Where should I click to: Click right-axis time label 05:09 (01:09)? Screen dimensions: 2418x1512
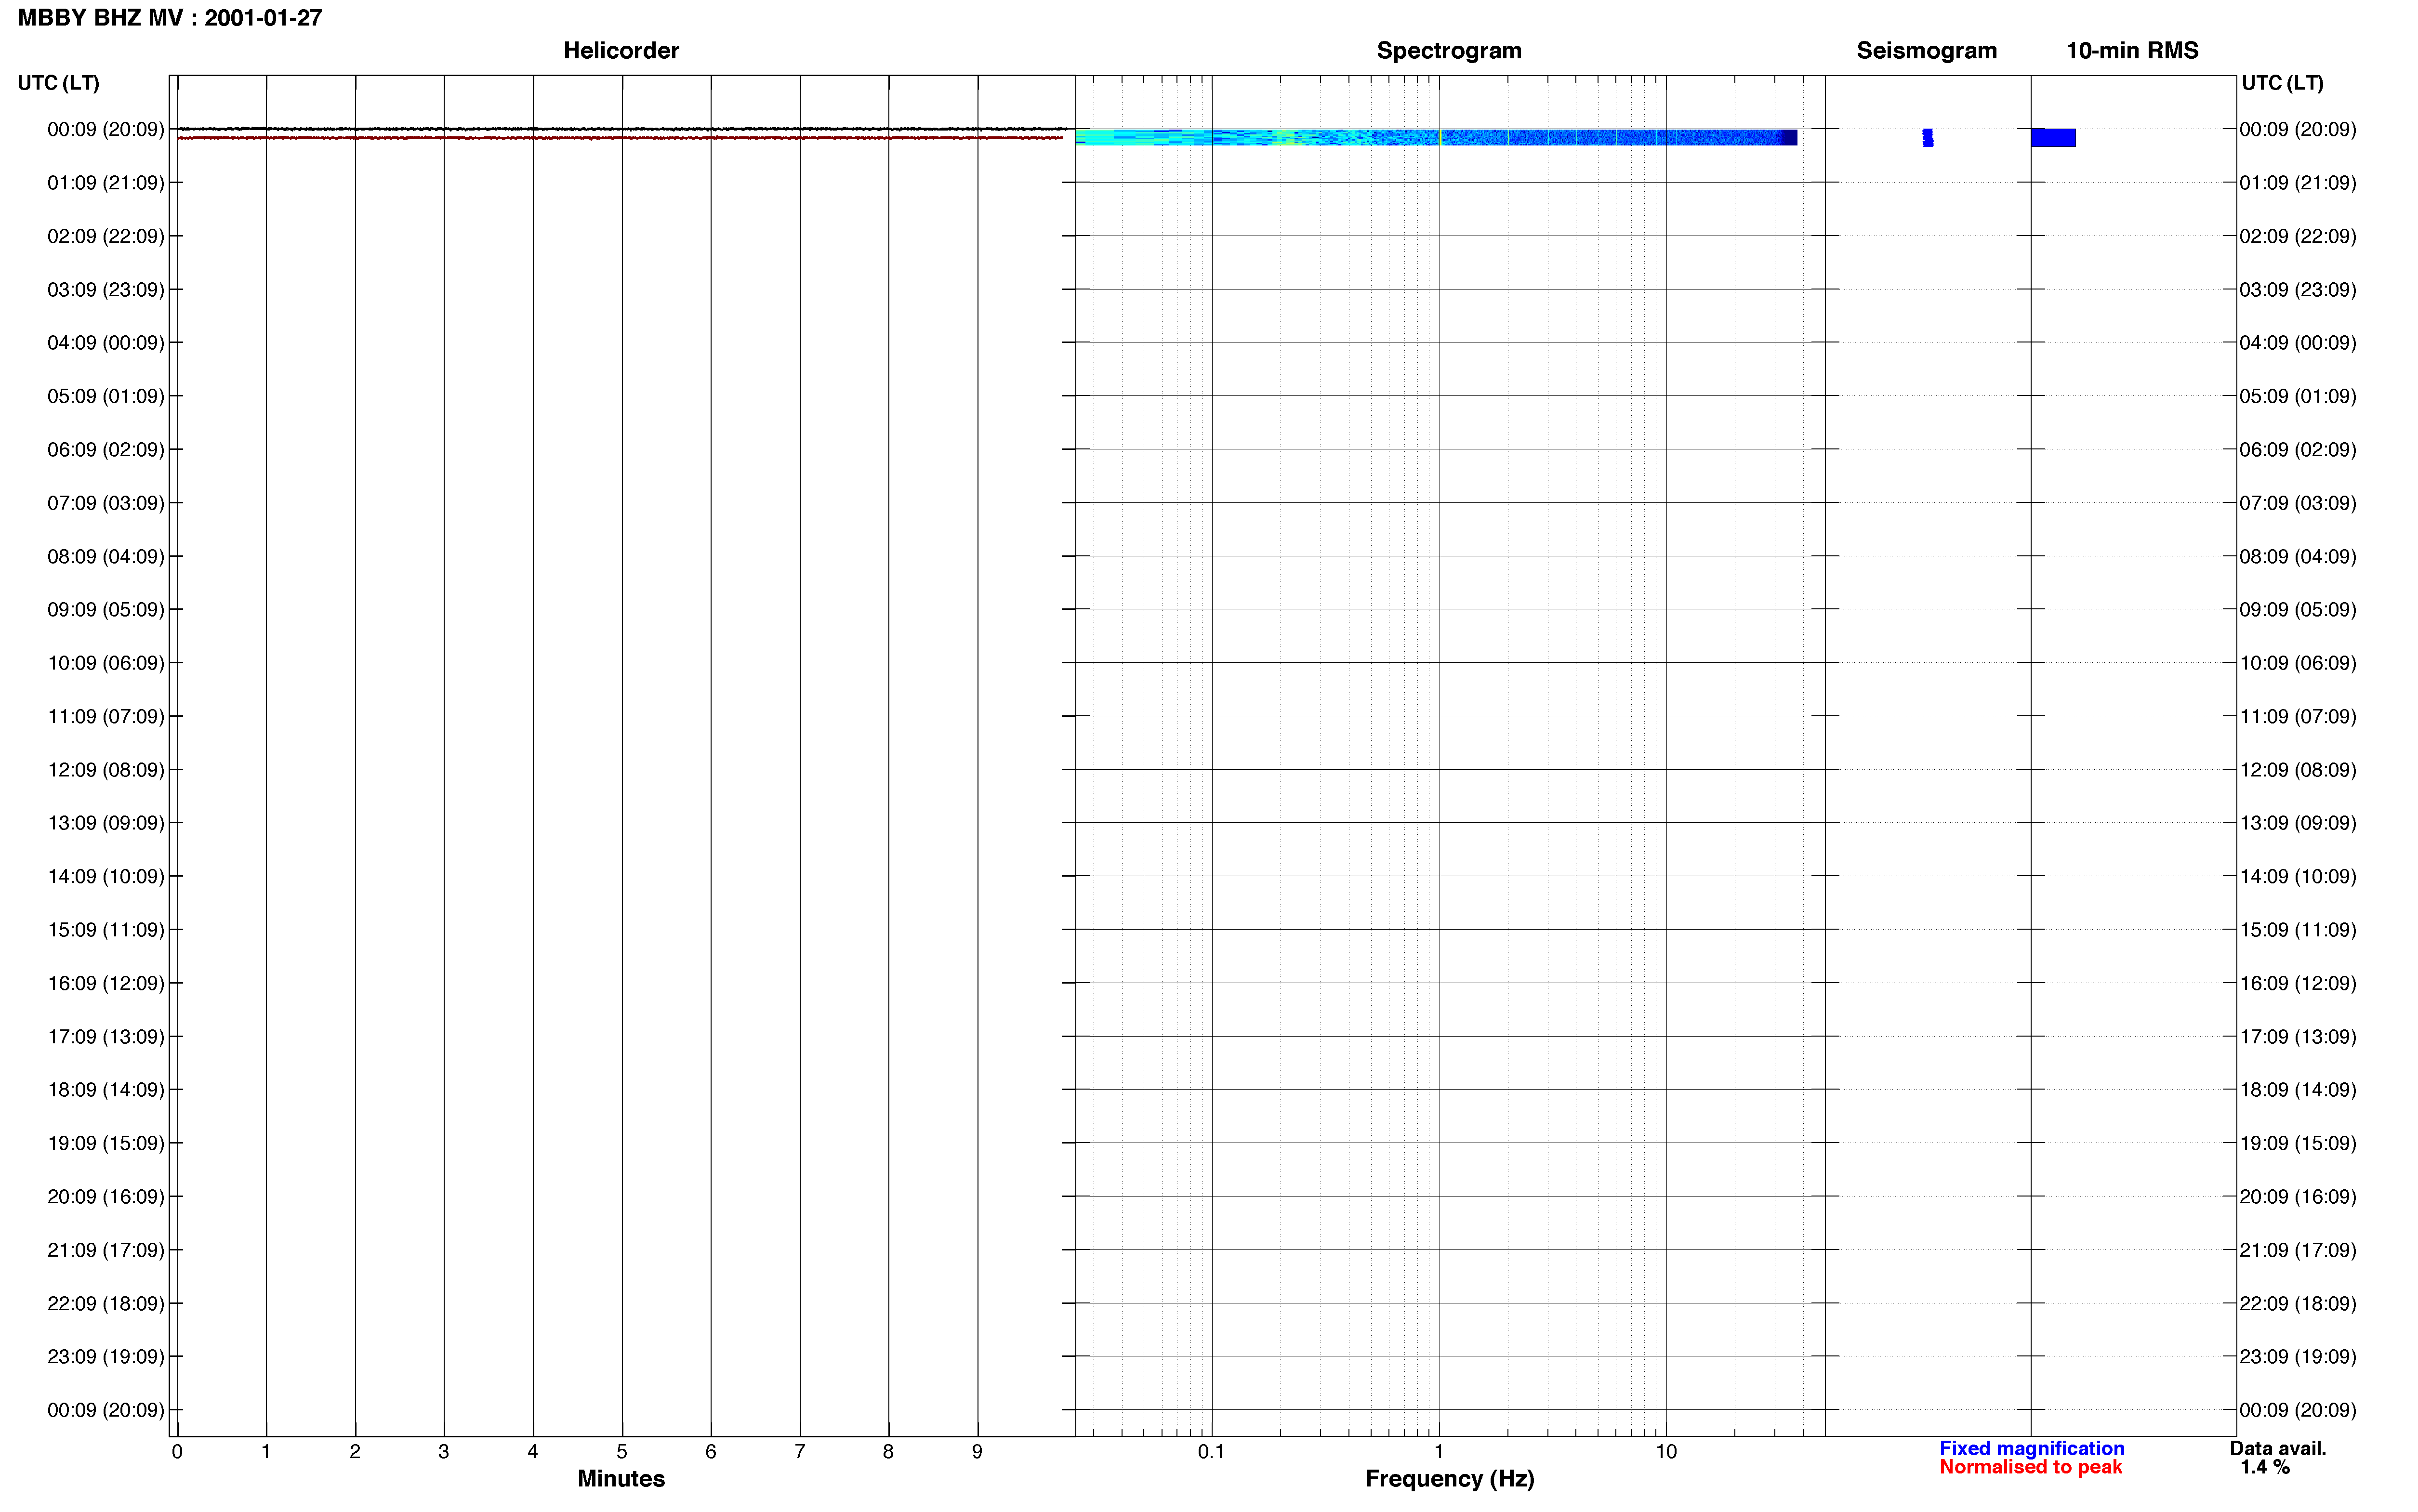(2298, 396)
